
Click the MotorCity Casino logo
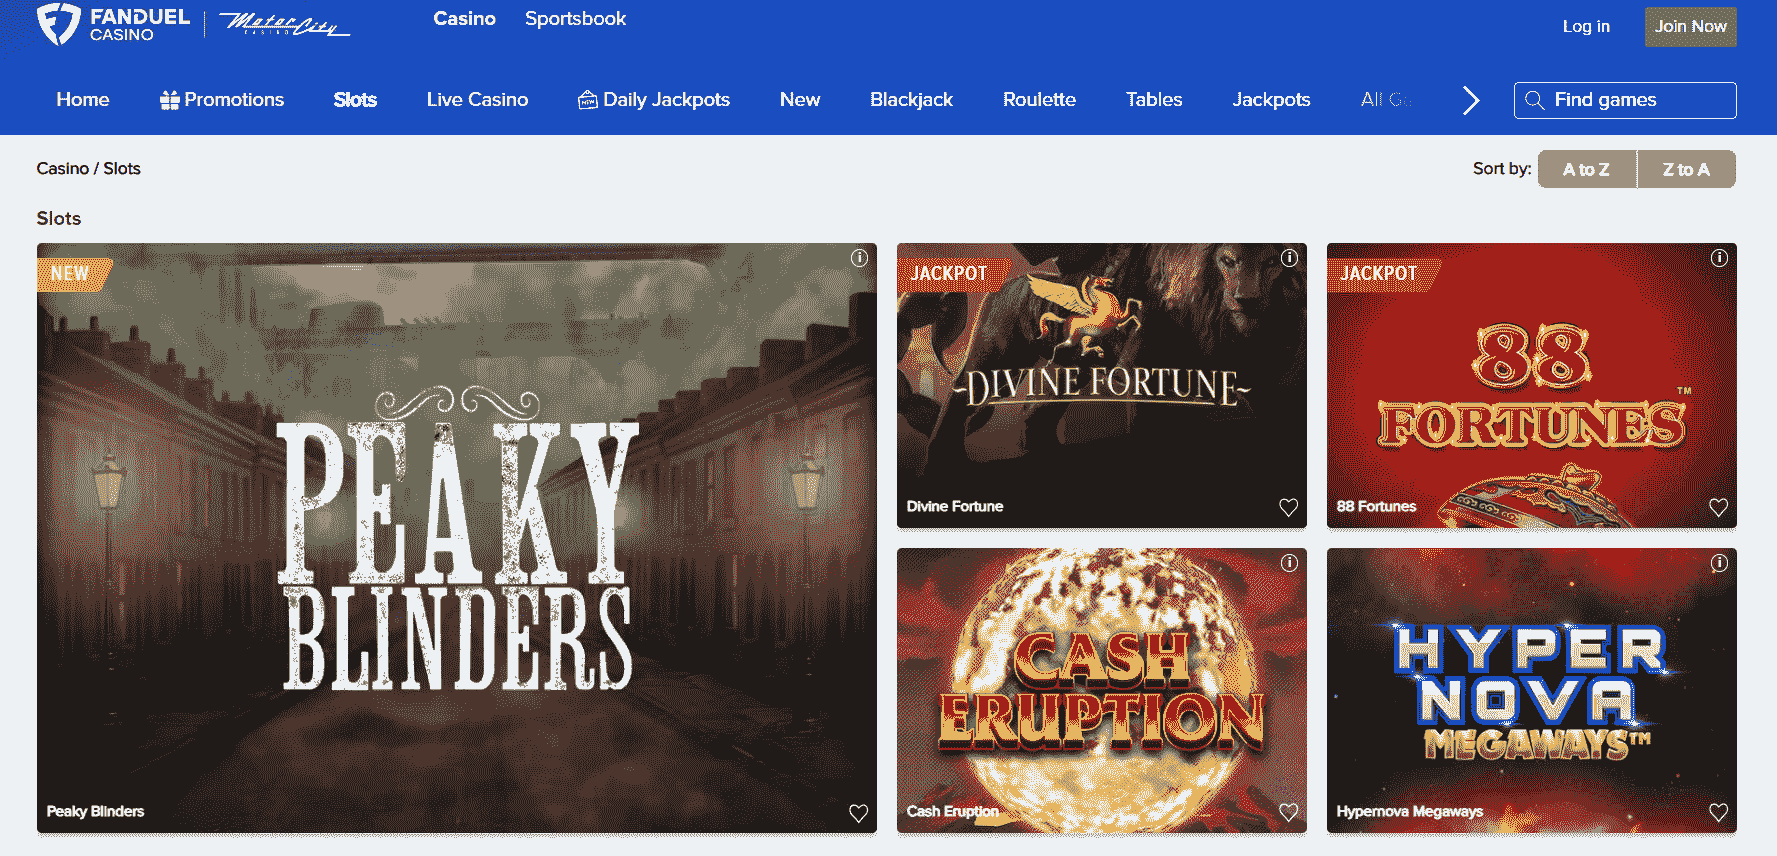pyautogui.click(x=284, y=24)
